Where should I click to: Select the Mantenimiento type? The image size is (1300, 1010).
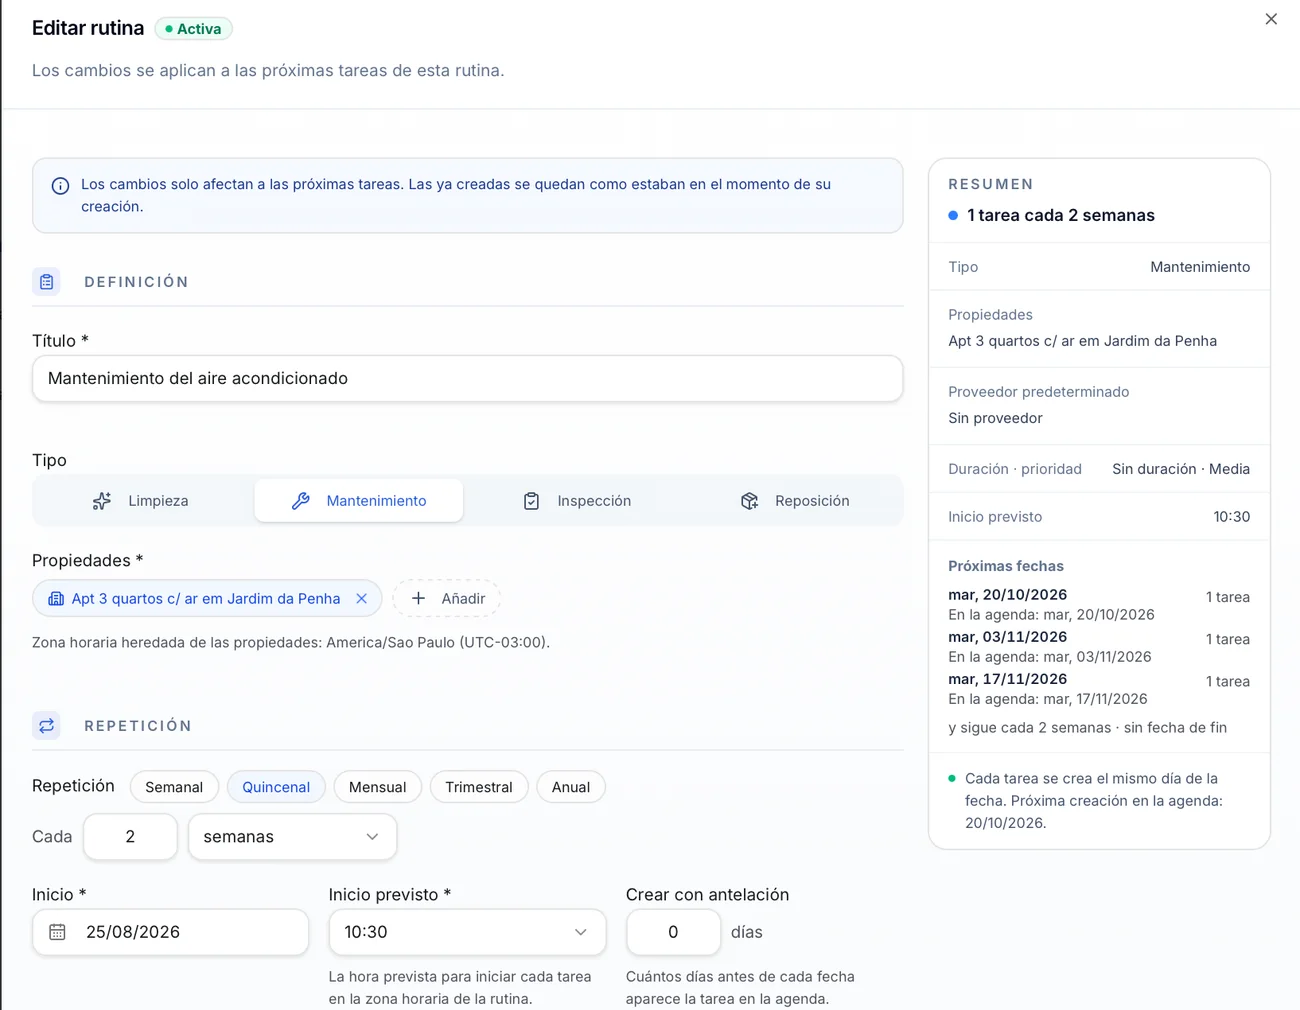[359, 501]
